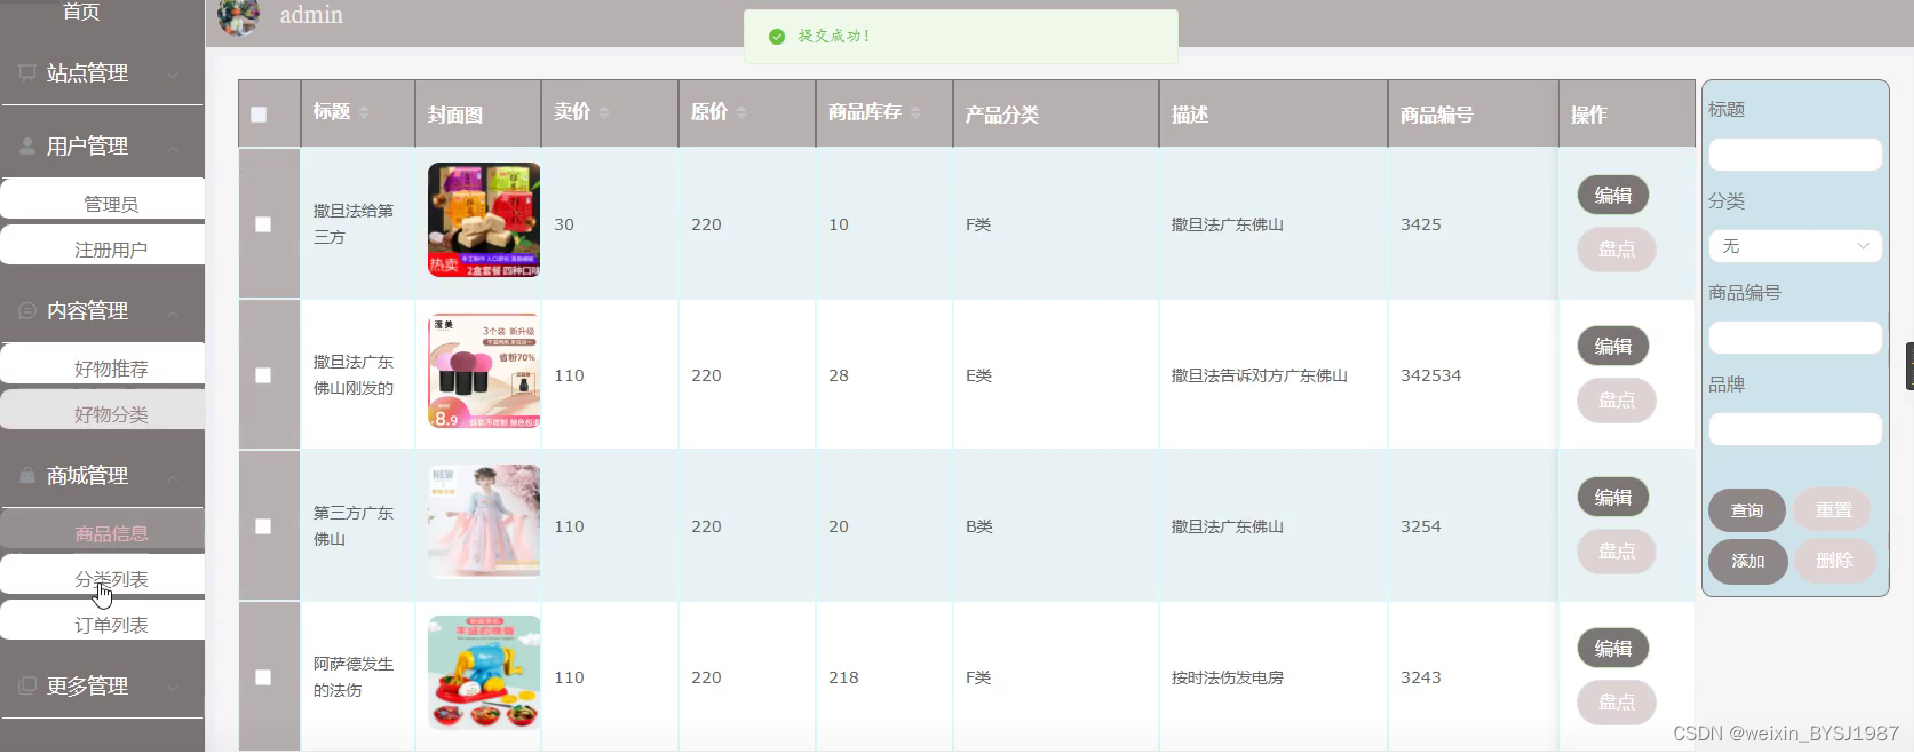1914x752 pixels.
Task: Collapse the 内容管理 menu chevron
Action: click(x=173, y=312)
